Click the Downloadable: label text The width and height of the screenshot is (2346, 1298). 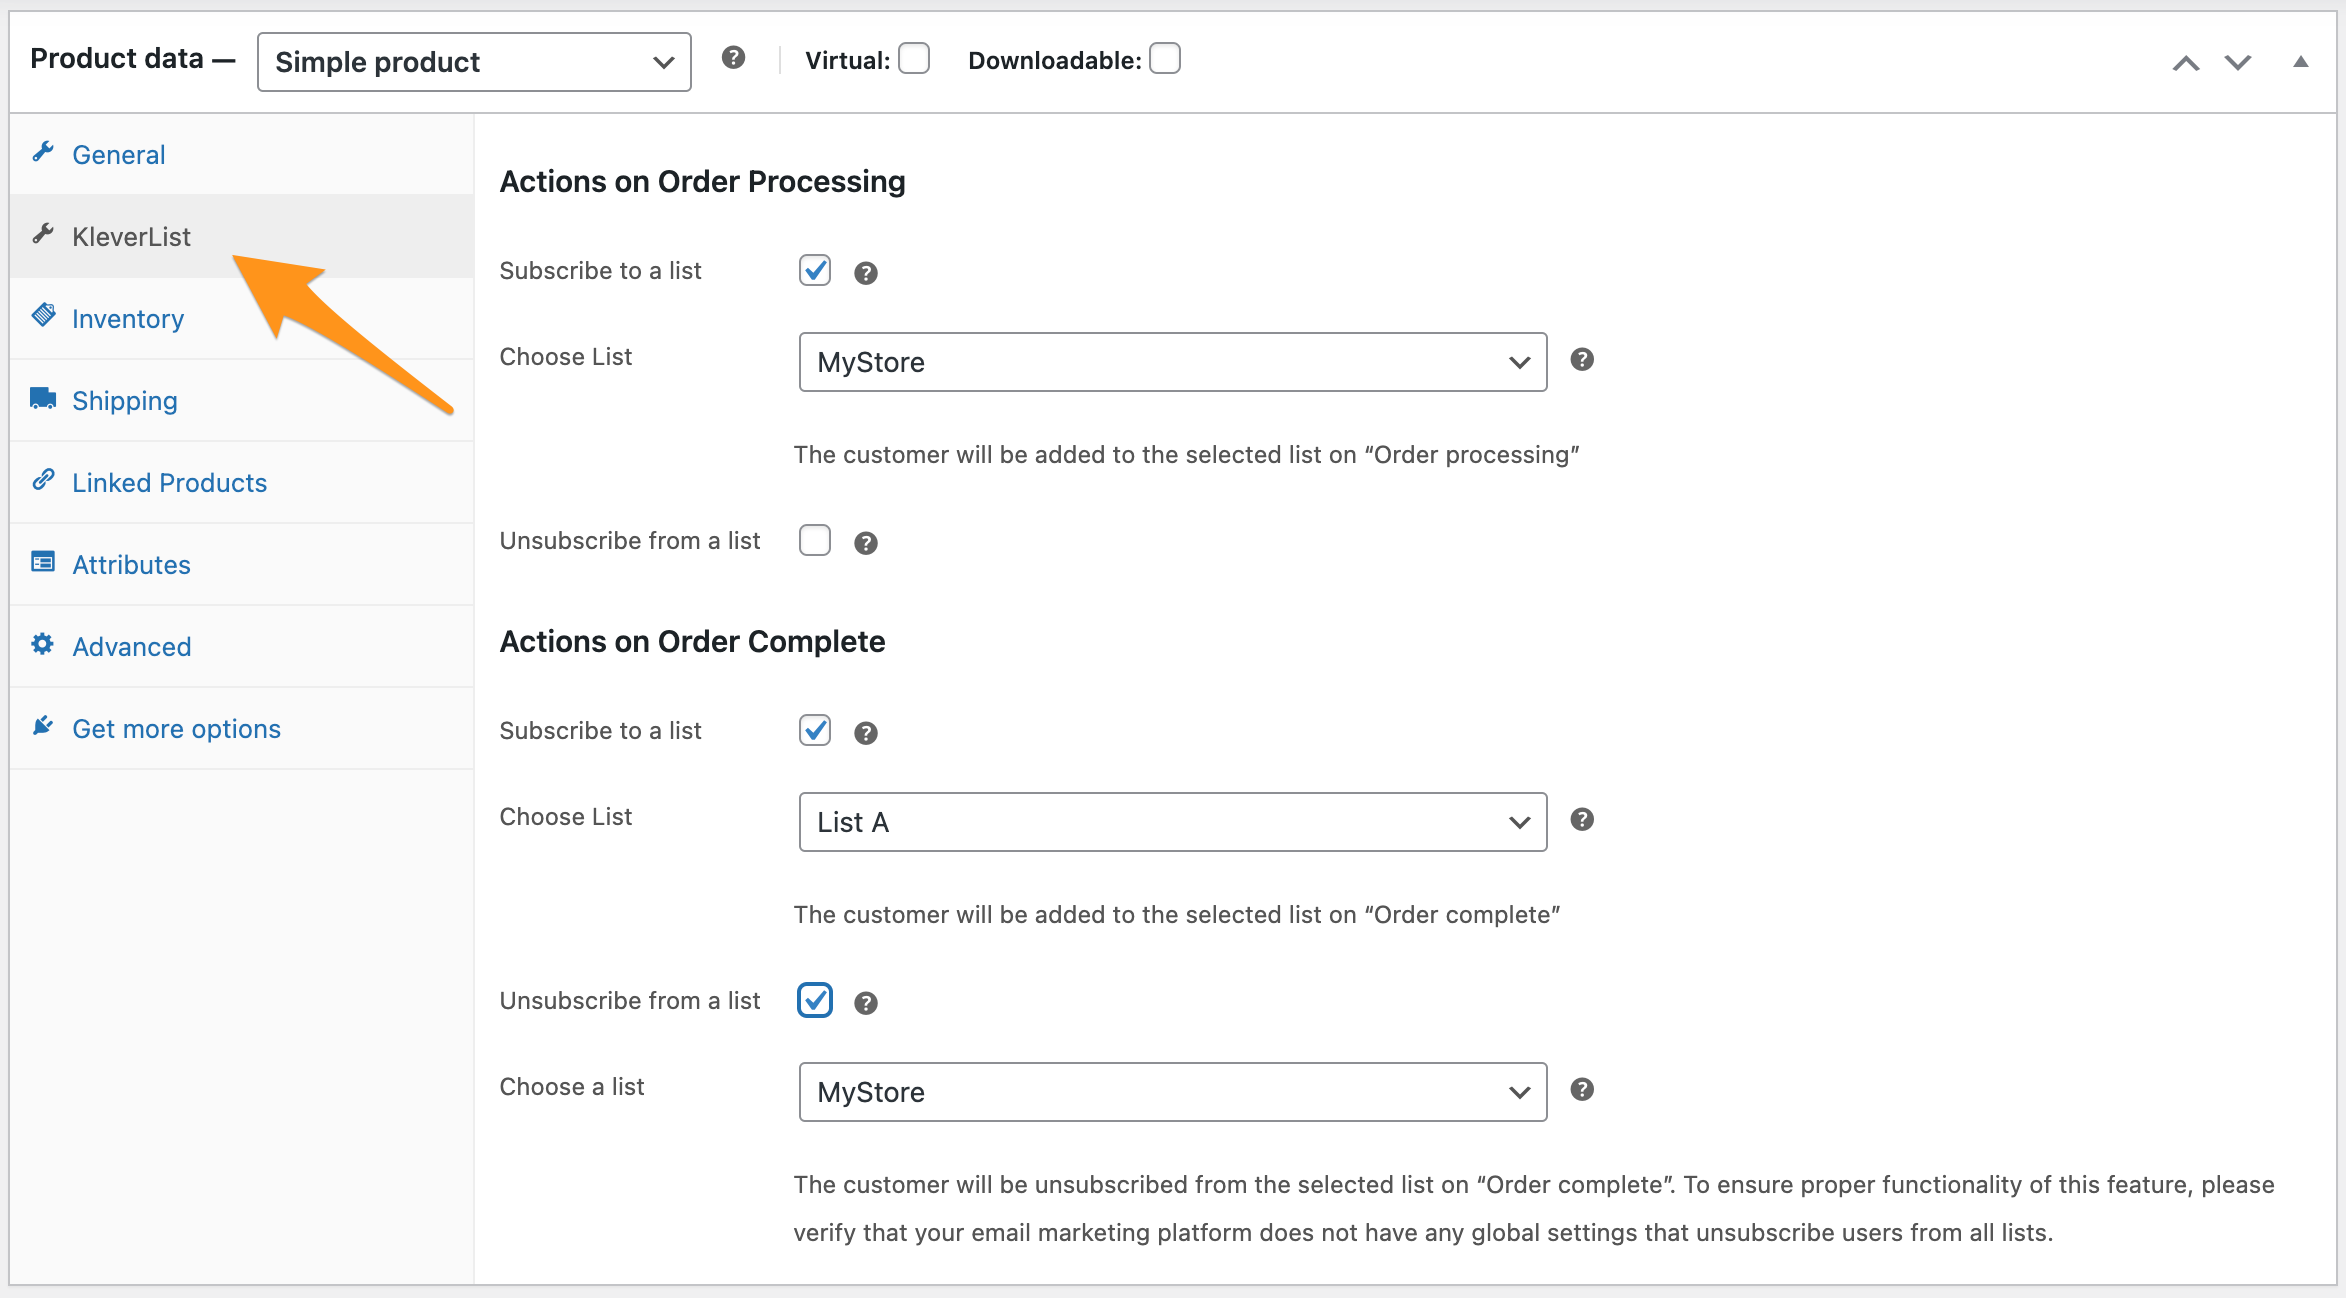pos(1054,60)
